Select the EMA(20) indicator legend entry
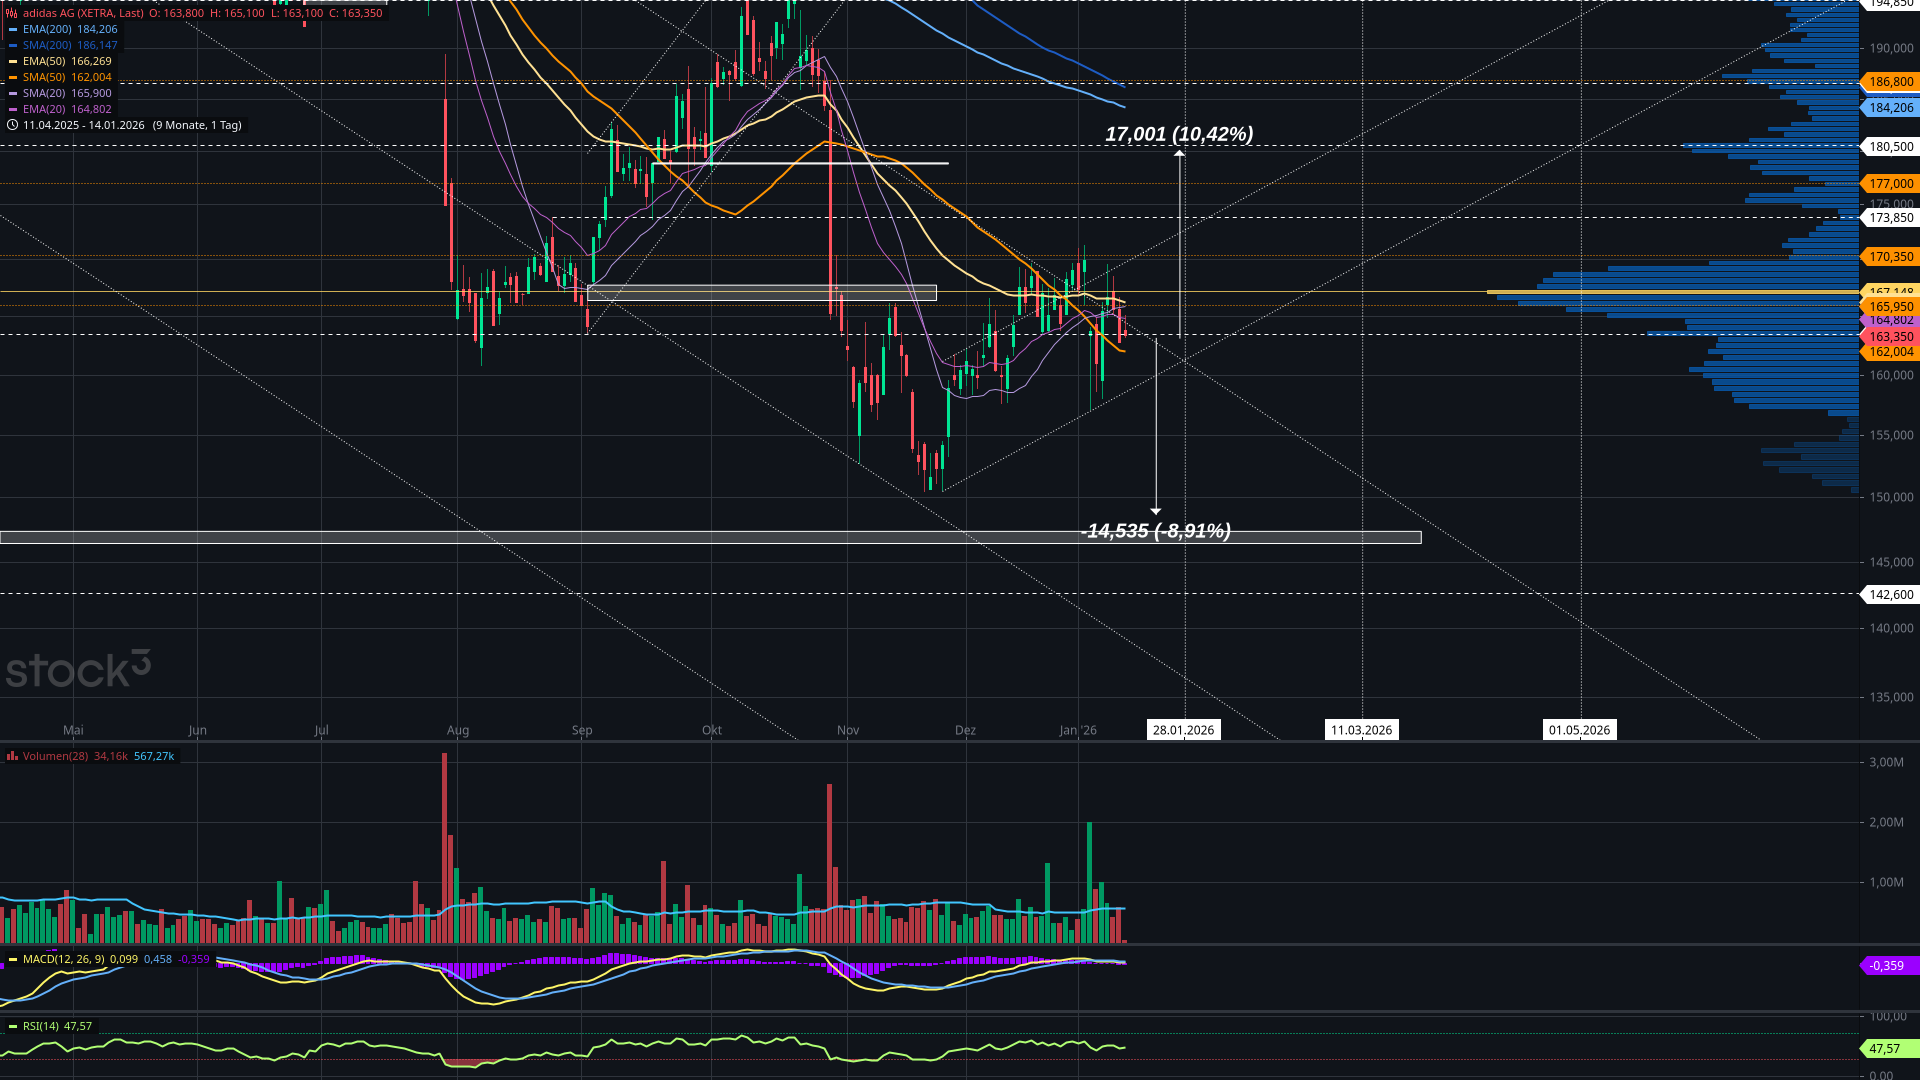The width and height of the screenshot is (1920, 1080). pyautogui.click(x=44, y=110)
